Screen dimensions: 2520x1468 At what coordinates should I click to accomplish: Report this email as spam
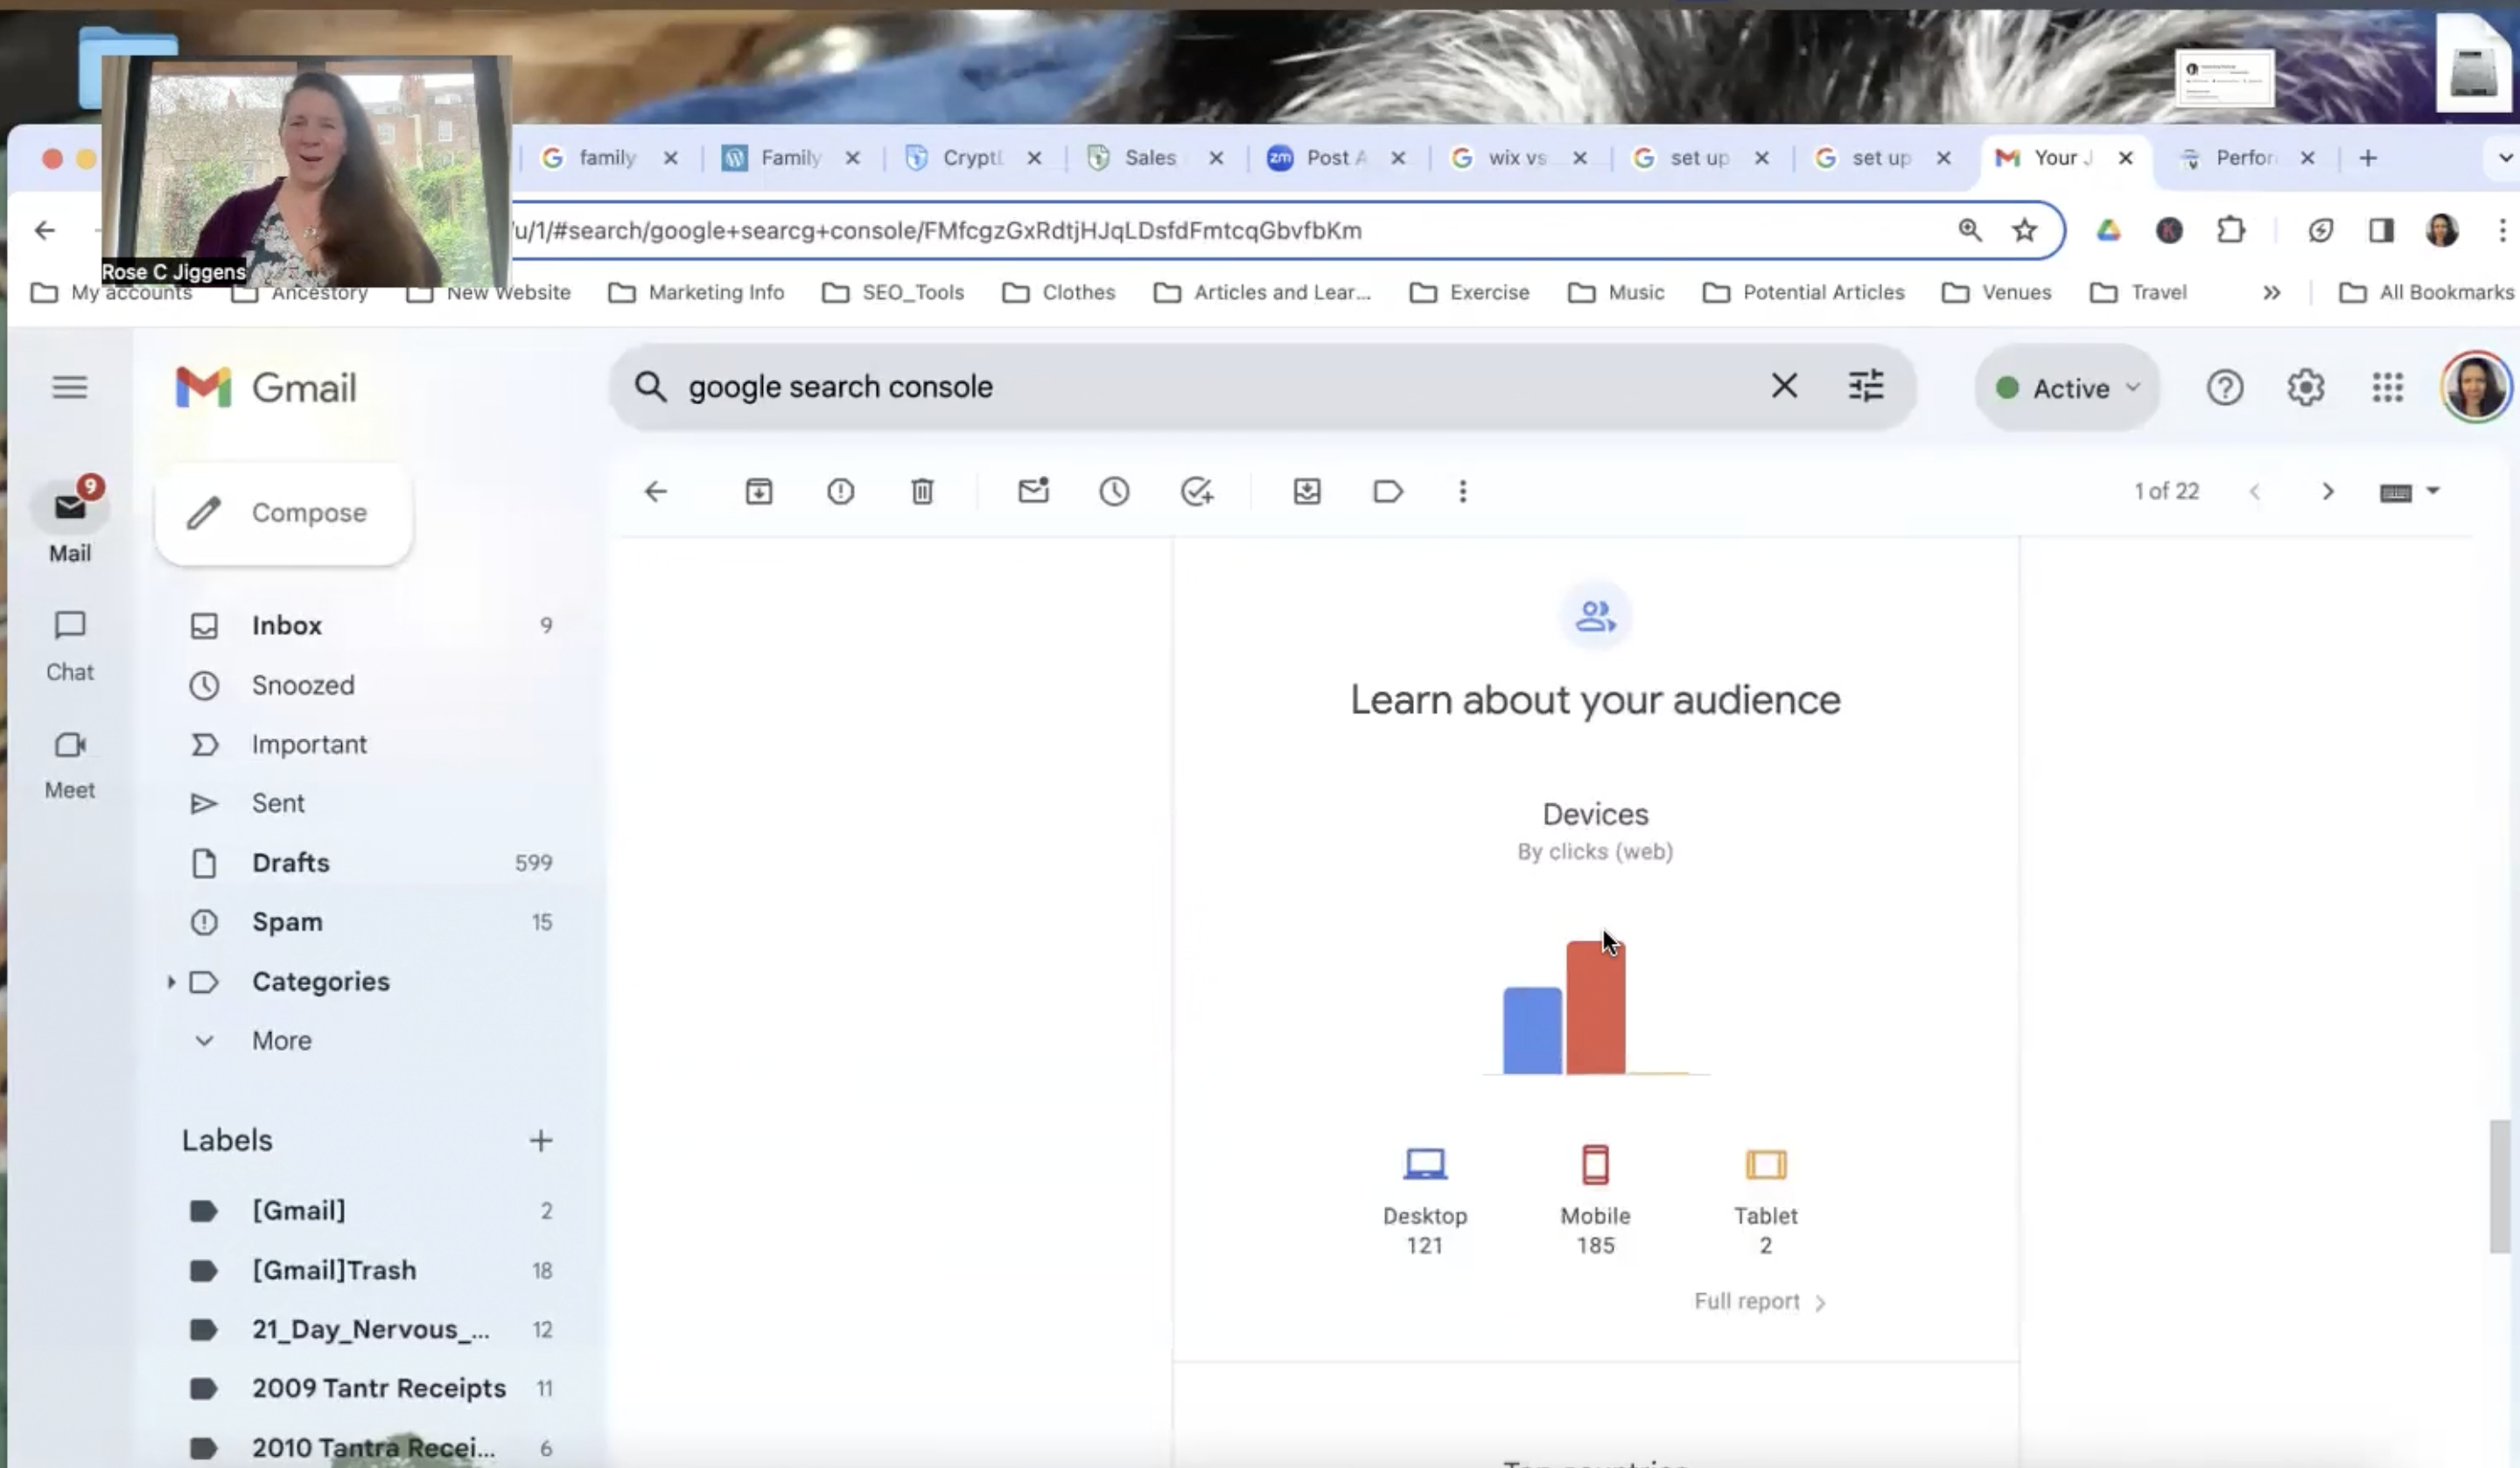[840, 491]
